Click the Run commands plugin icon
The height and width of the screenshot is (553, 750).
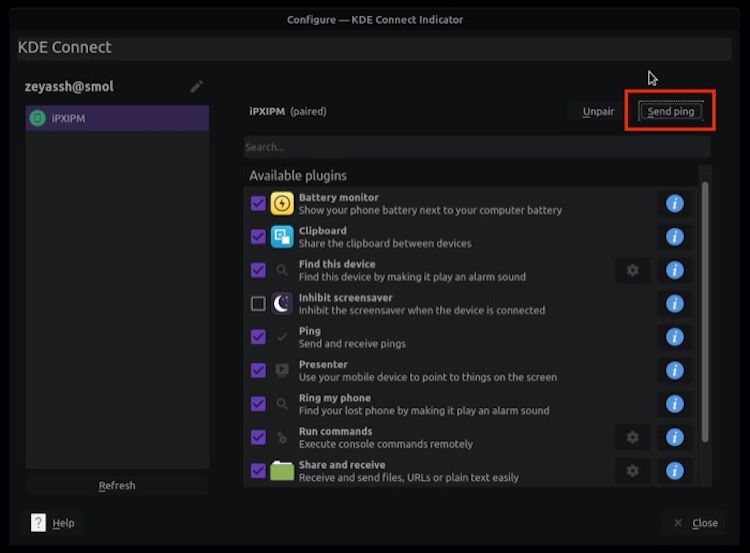point(282,437)
